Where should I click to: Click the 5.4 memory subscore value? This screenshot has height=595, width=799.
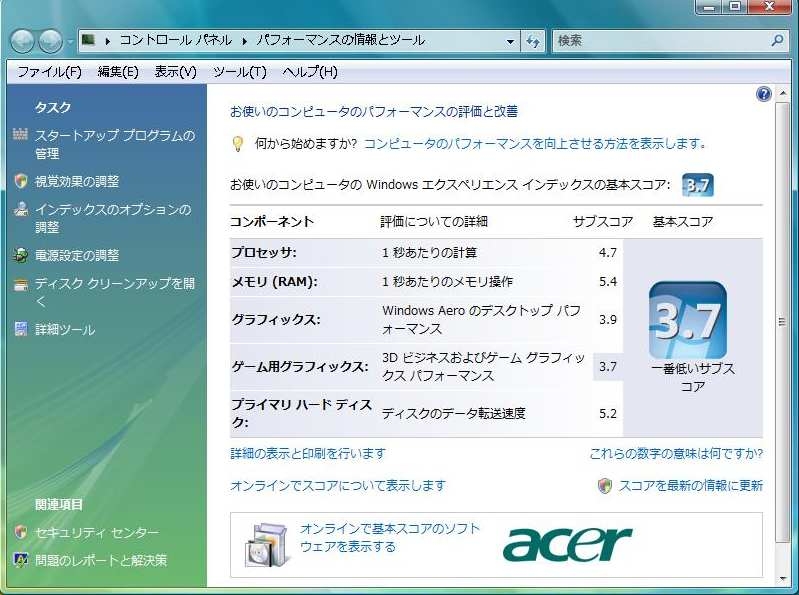pyautogui.click(x=608, y=281)
